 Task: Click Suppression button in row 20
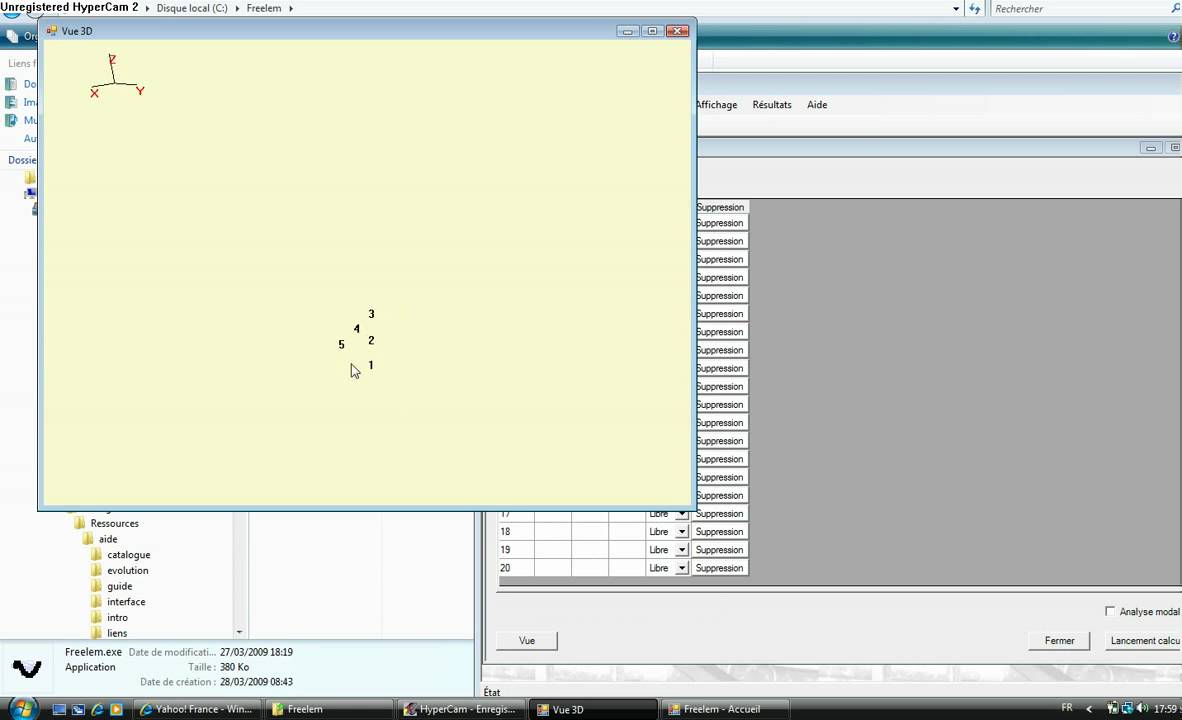(720, 568)
